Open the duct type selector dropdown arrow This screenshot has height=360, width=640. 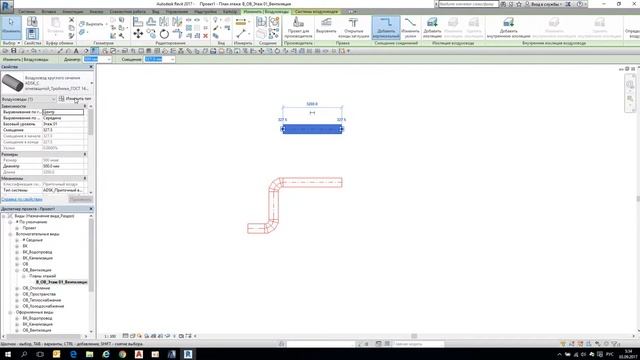(91, 83)
